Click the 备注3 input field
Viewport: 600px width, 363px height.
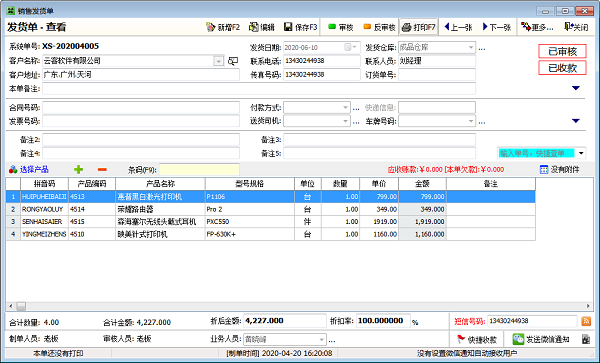click(x=380, y=140)
